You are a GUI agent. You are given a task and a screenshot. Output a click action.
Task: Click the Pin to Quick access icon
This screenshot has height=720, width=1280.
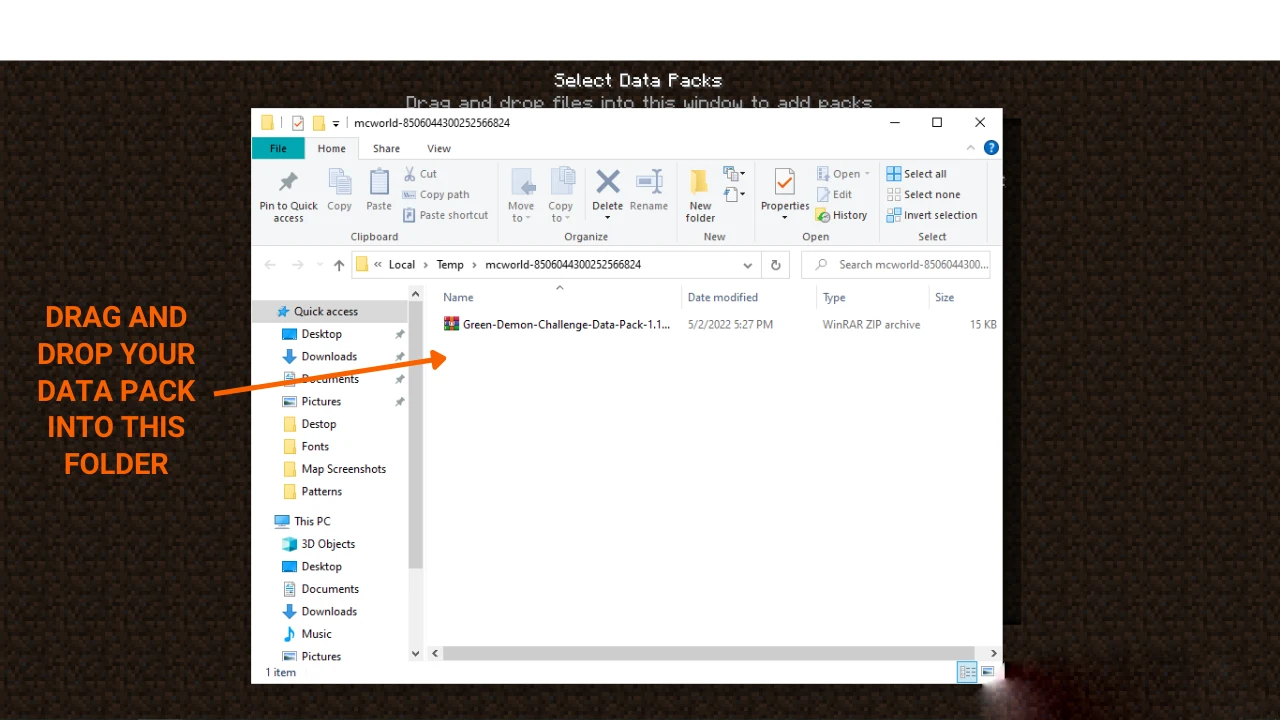(x=288, y=182)
